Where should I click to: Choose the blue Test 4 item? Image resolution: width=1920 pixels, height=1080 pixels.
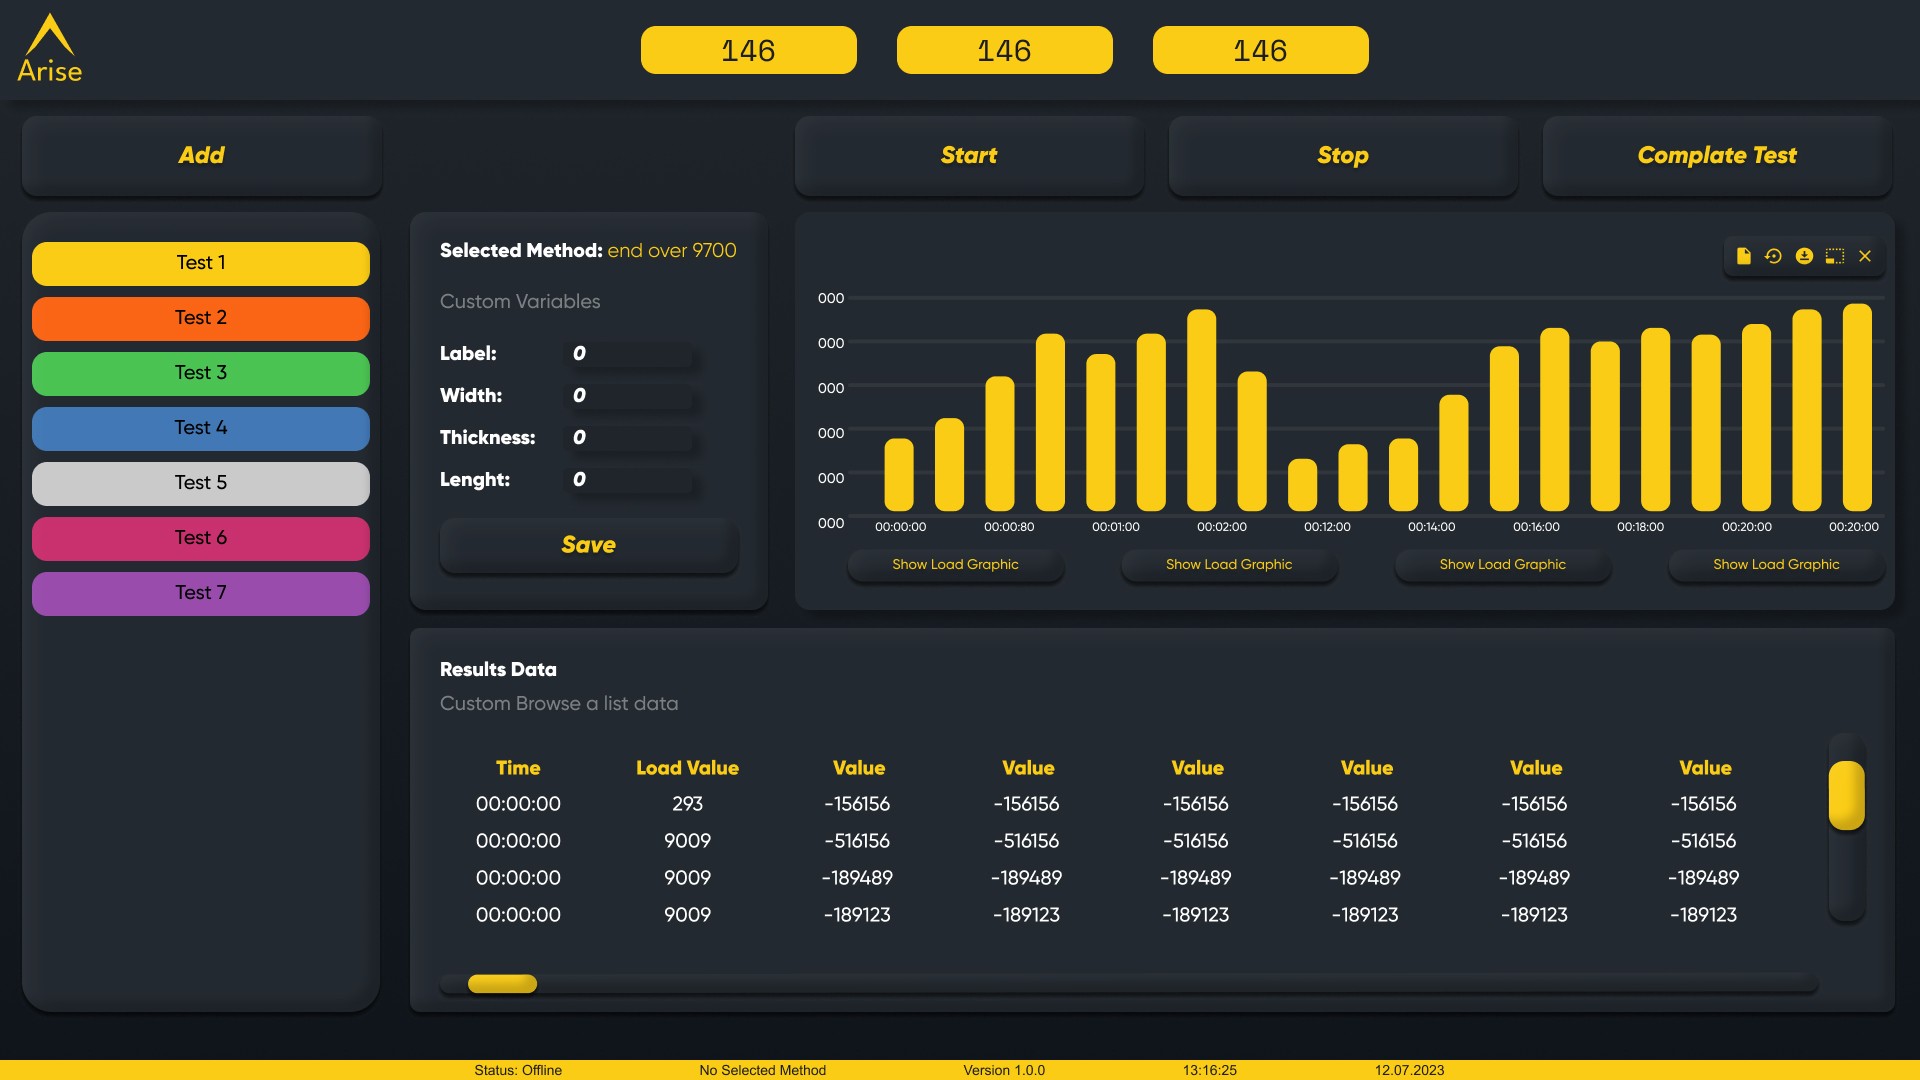pos(201,428)
